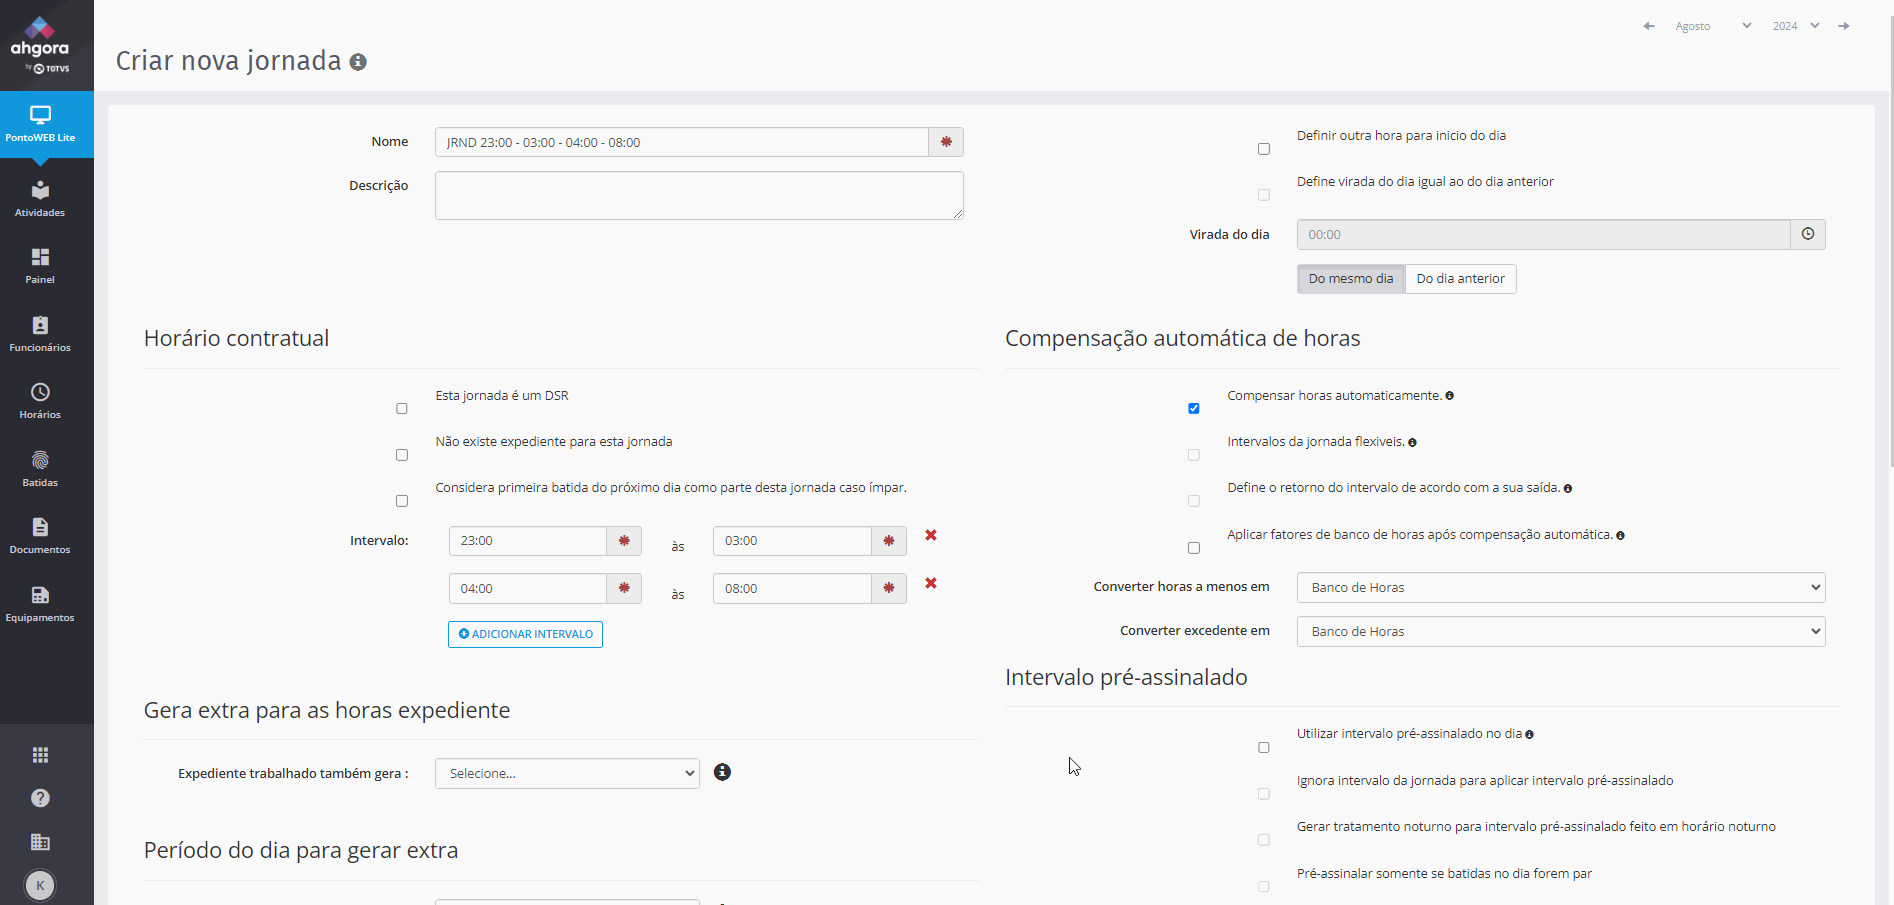Open Converter excedente em dropdown
The image size is (1894, 905).
point(1561,631)
